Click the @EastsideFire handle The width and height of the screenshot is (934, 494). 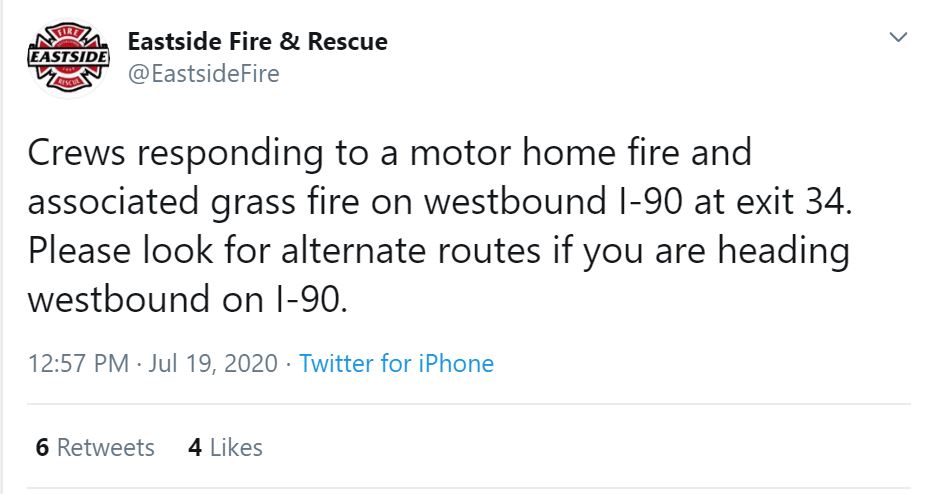pos(204,73)
